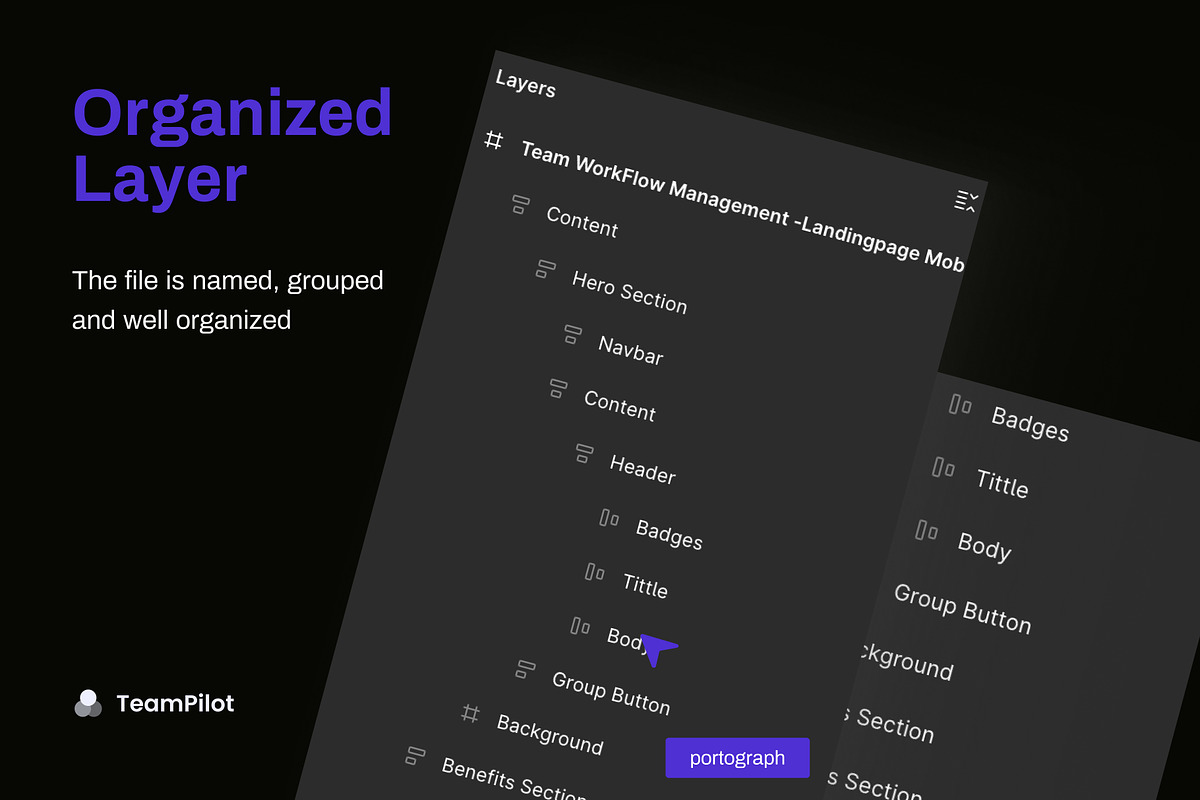Screen dimensions: 1200x800
Task: Click the Background layer's frame icon
Action: click(470, 713)
